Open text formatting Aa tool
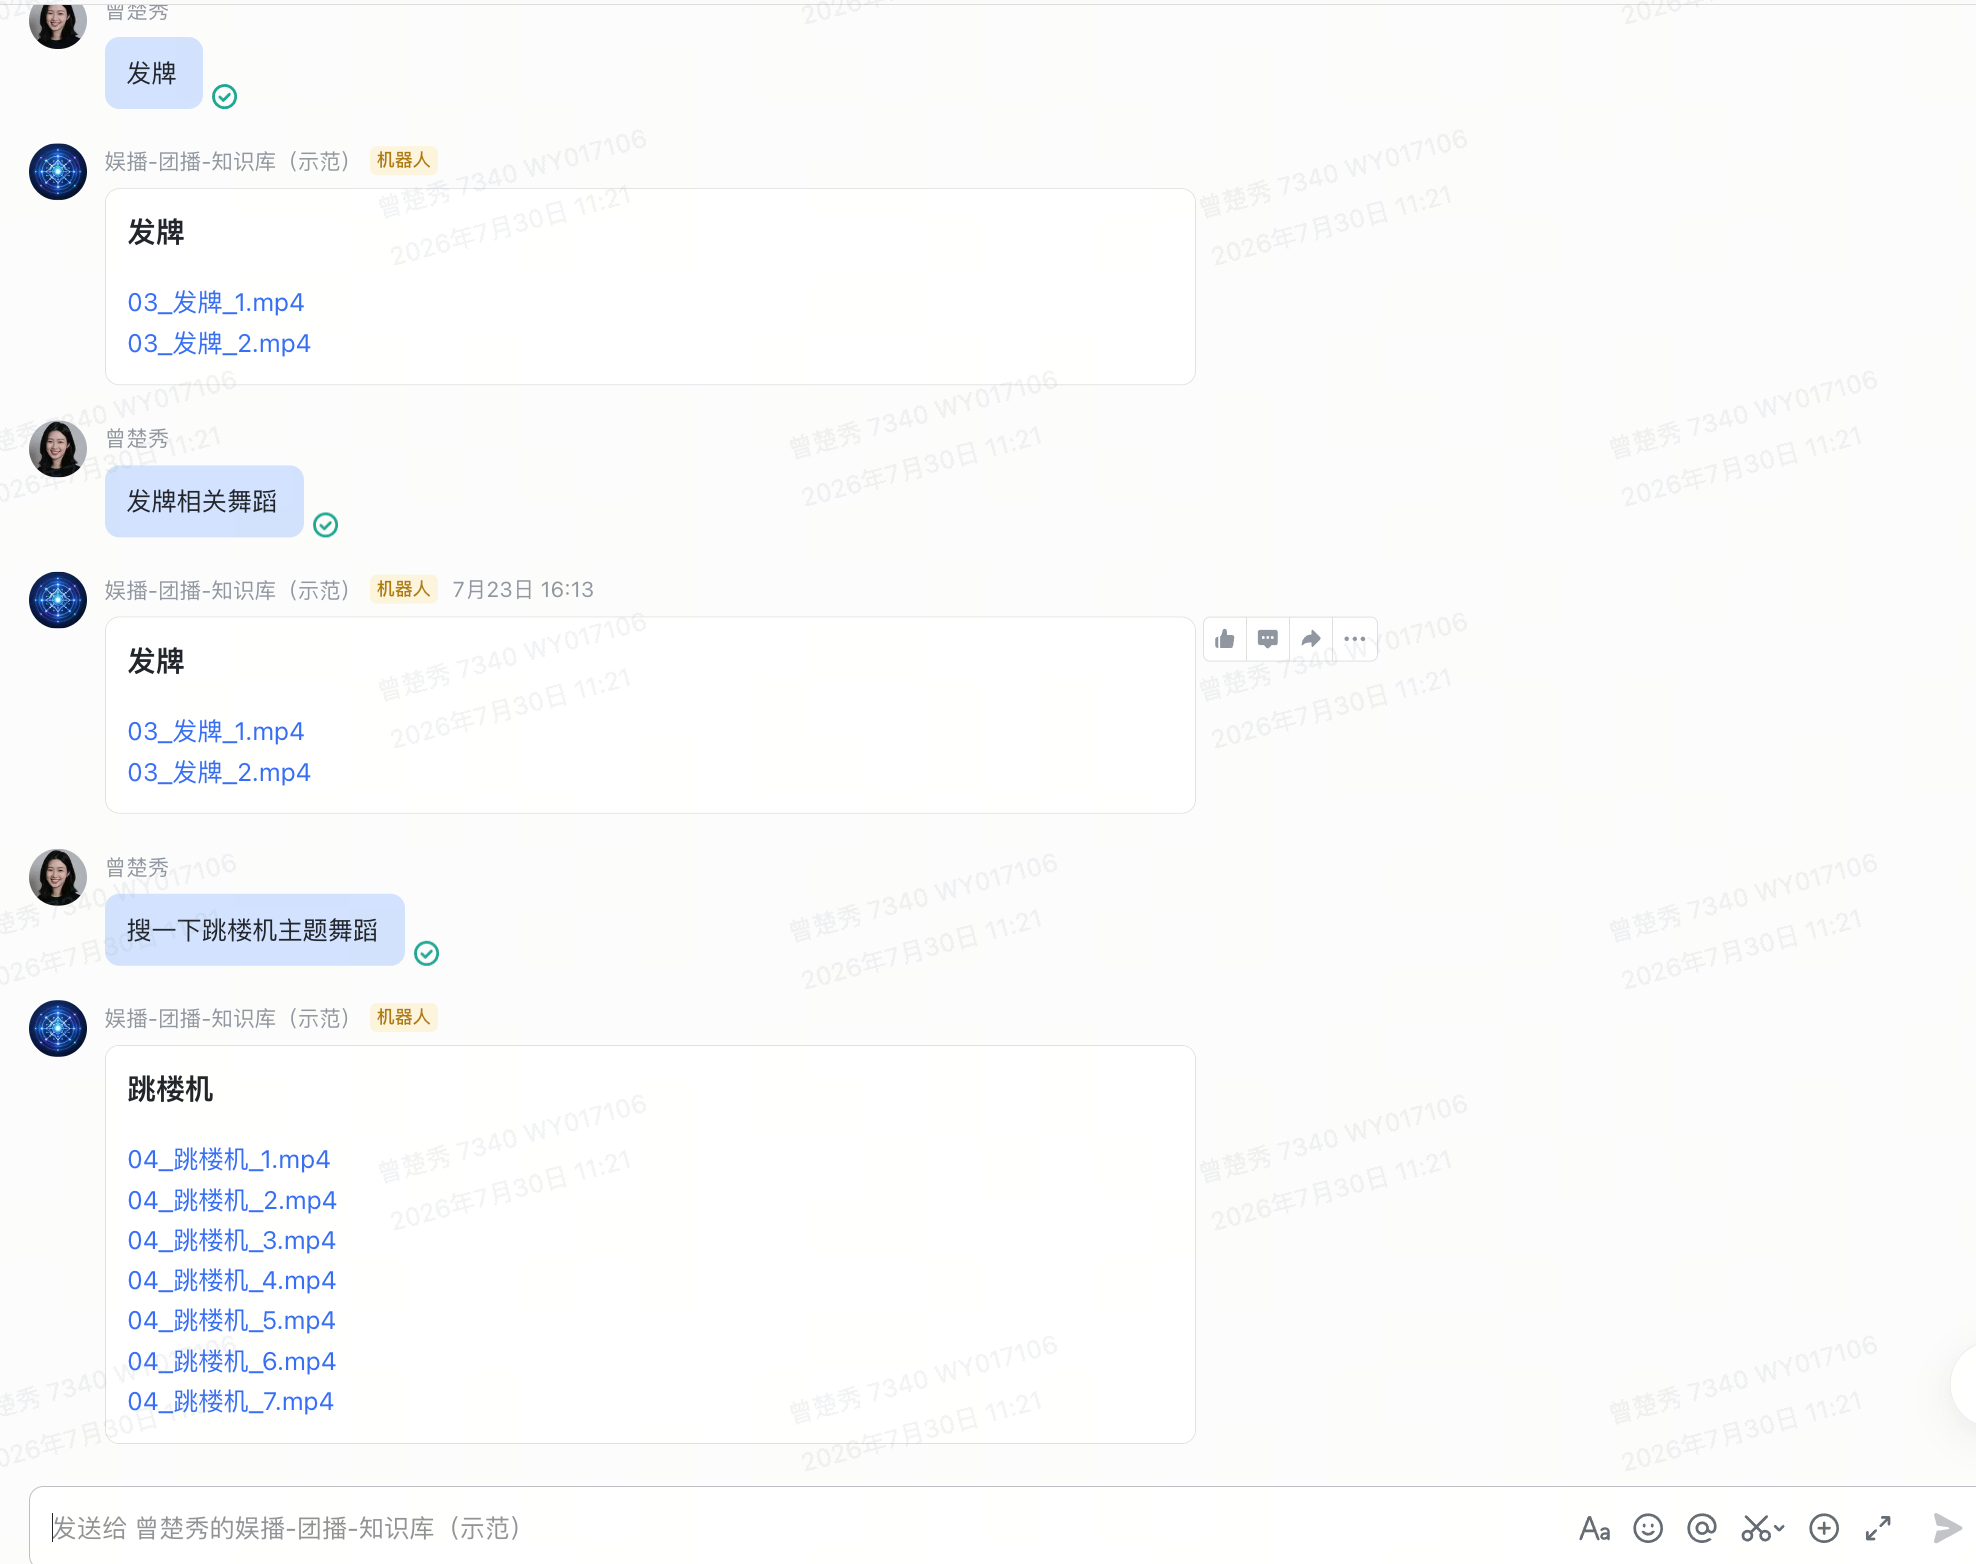 click(x=1594, y=1529)
